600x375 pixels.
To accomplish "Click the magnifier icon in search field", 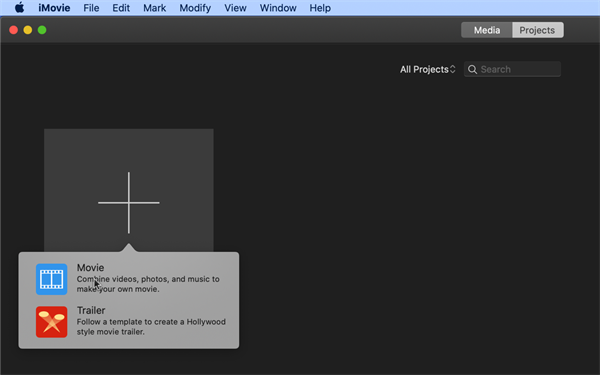I will point(473,69).
